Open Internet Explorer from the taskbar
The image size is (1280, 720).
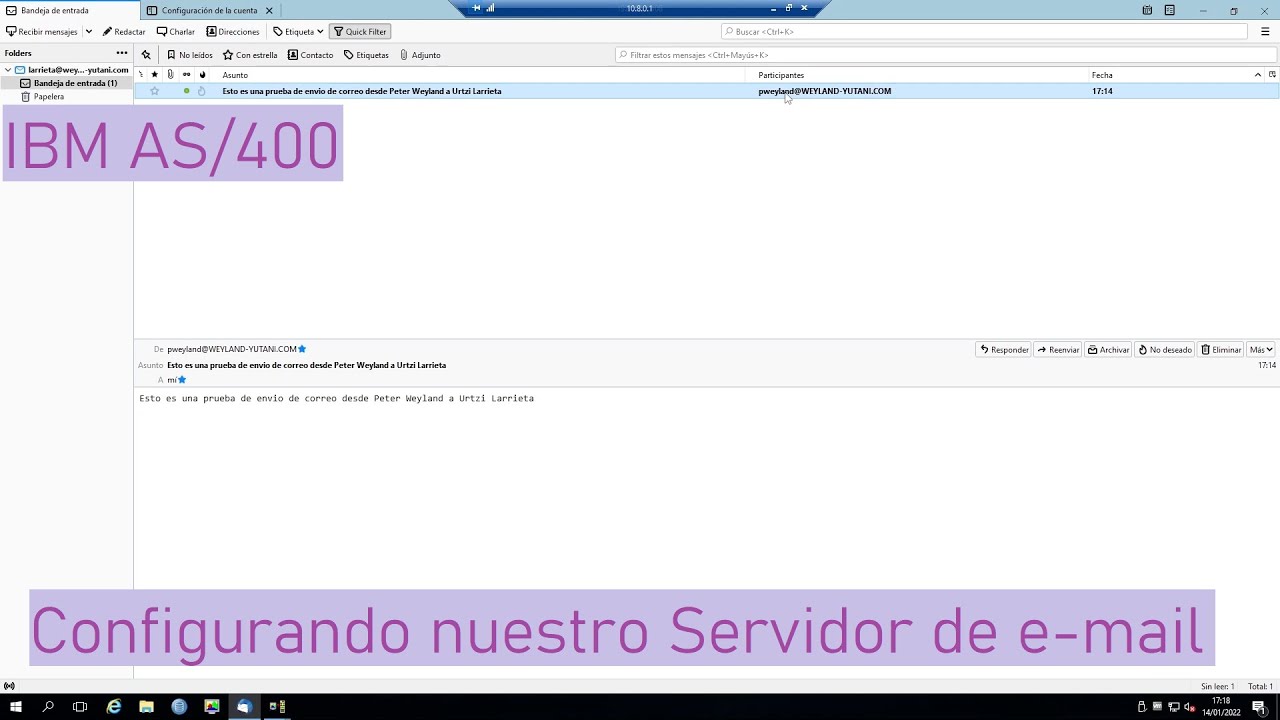[x=114, y=707]
